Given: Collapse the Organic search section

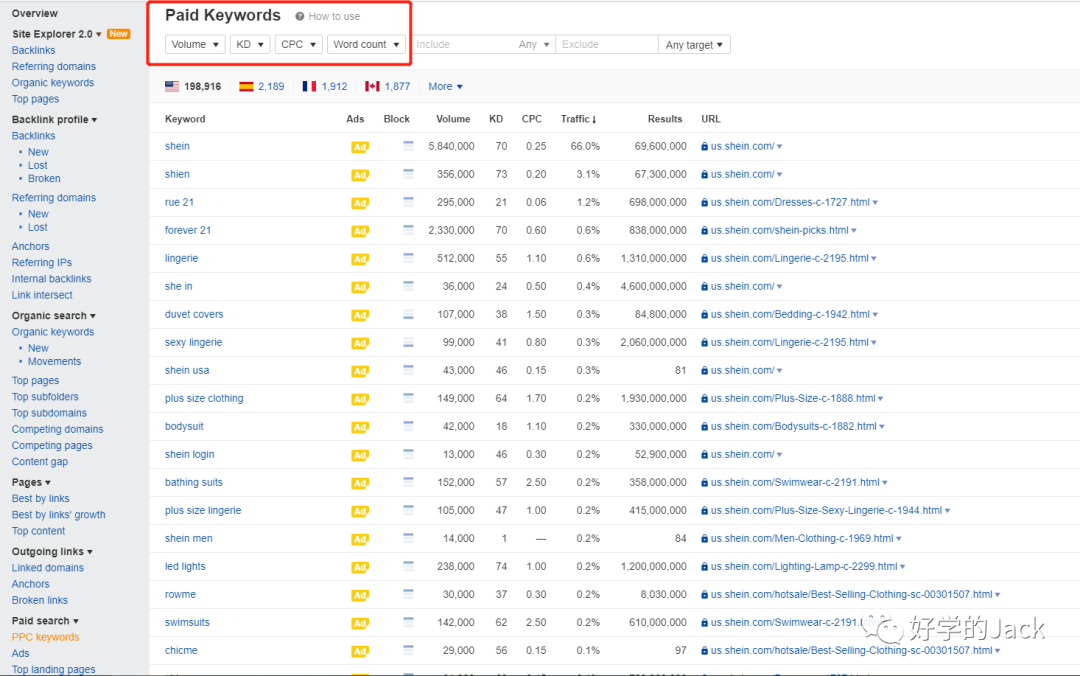Looking at the screenshot, I should 54,316.
